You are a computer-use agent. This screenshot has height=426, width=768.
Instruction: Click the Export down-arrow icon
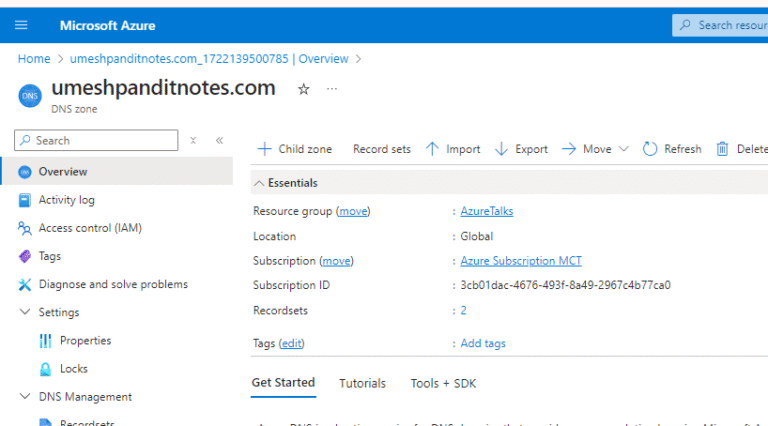(501, 149)
